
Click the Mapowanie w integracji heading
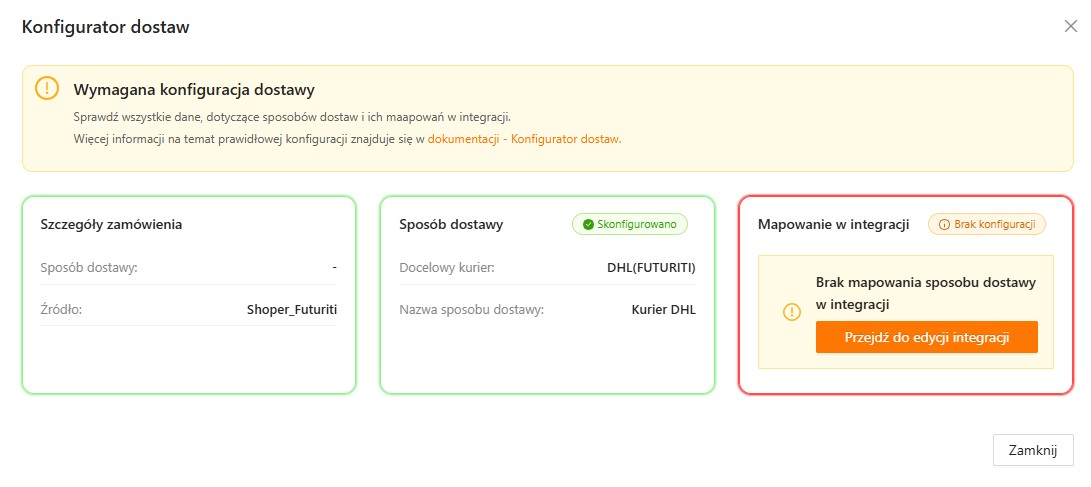click(833, 224)
